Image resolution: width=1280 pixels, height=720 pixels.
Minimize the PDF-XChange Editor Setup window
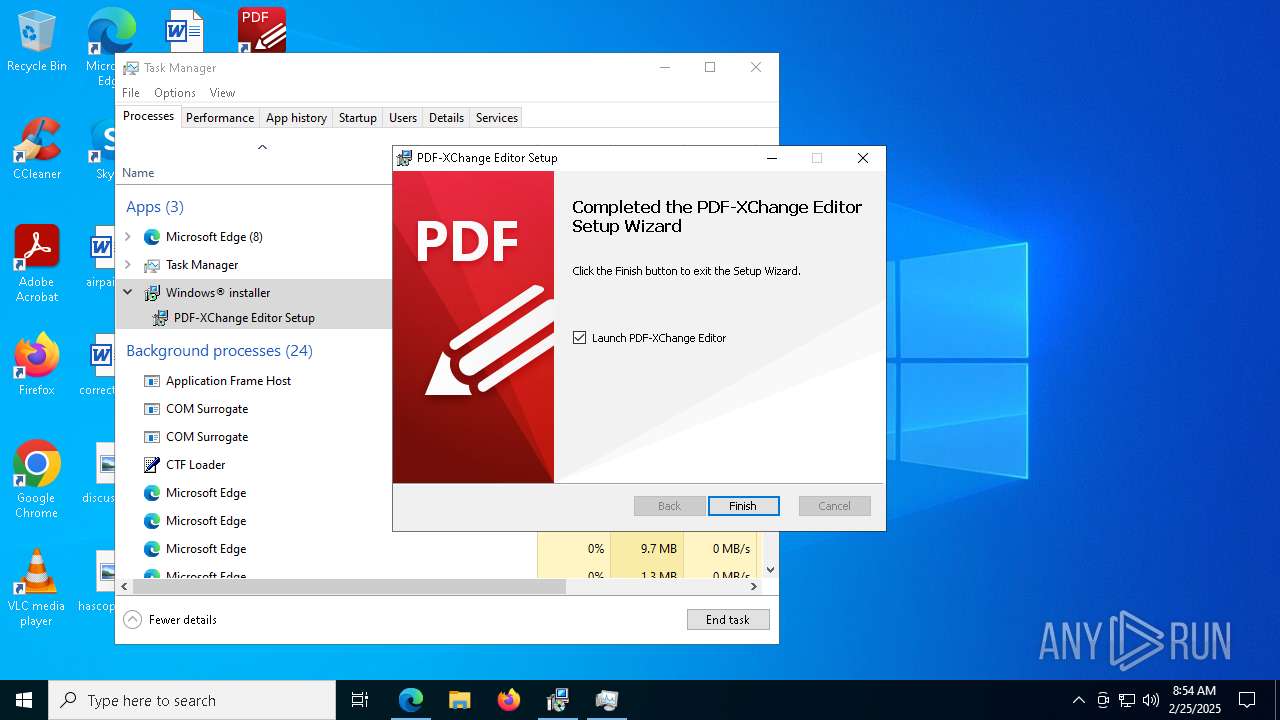(772, 158)
